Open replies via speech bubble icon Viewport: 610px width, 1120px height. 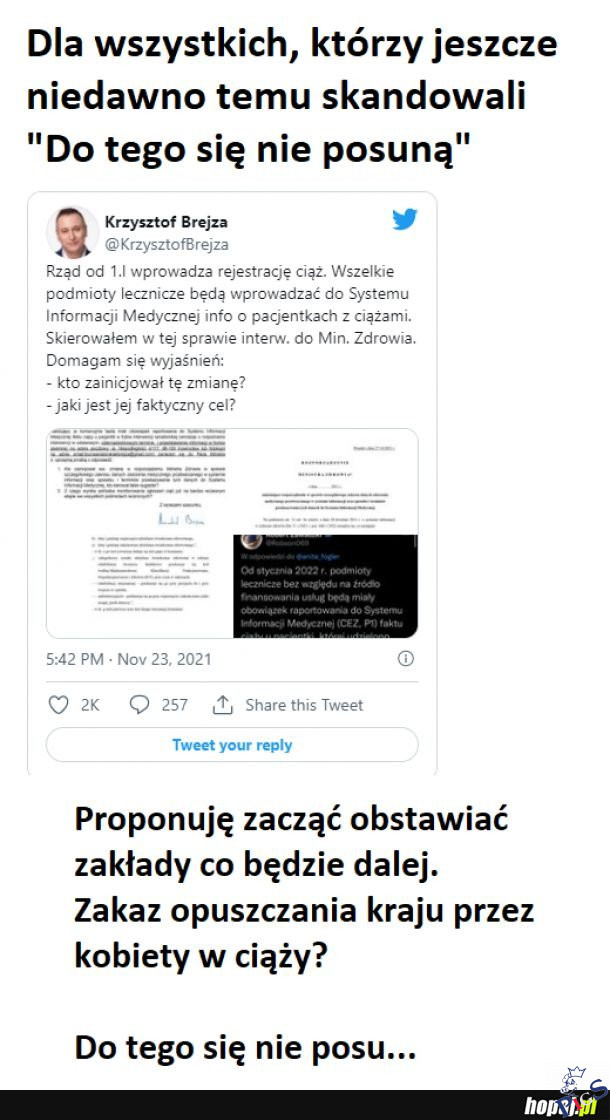(x=140, y=705)
